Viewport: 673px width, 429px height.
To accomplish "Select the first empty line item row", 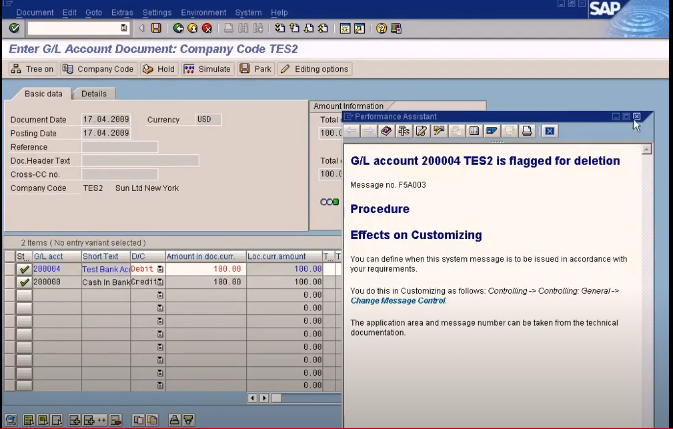I will click(x=9, y=295).
